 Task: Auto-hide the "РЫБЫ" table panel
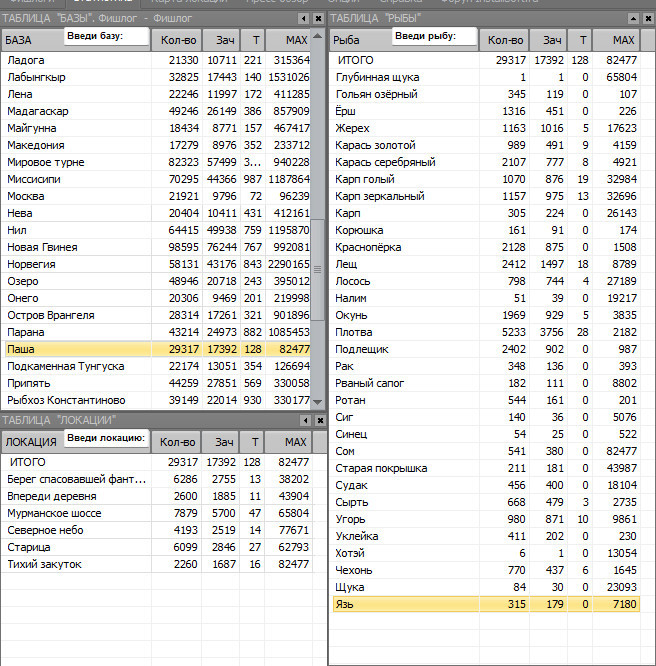632,19
